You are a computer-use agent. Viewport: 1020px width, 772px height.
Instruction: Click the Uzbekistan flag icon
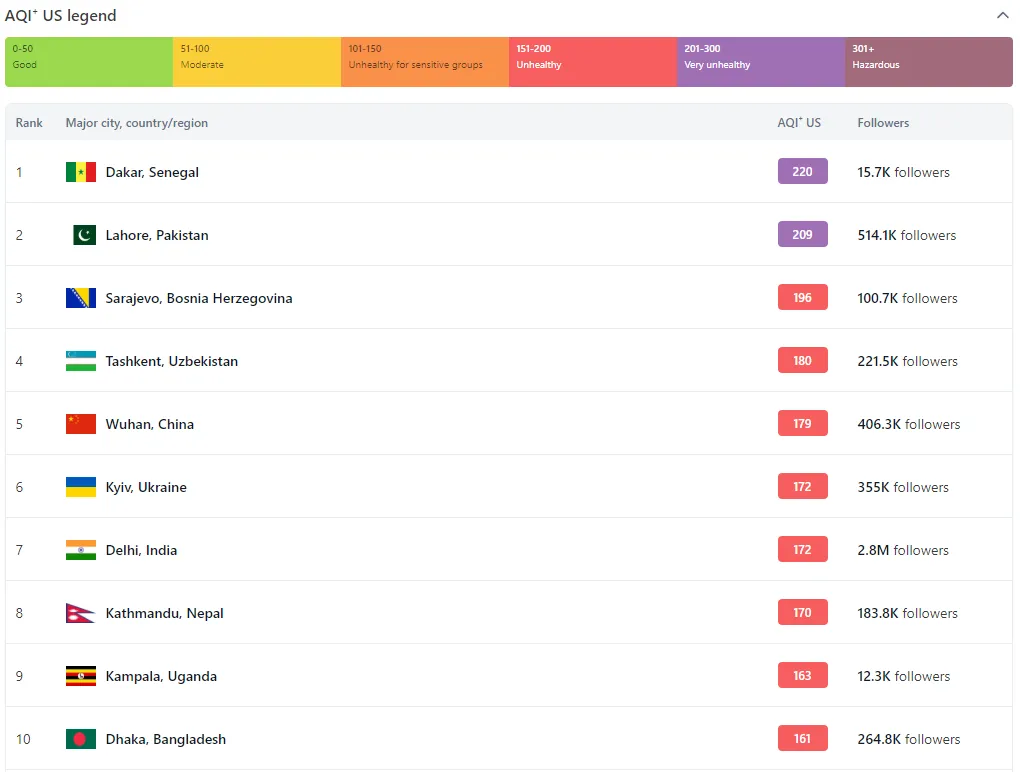(81, 361)
